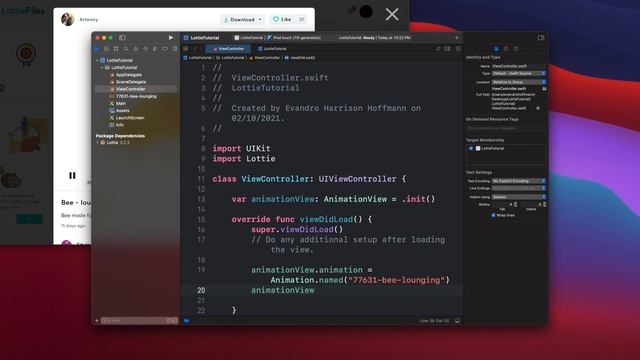Open the Text Encoding dropdown

coord(518,181)
